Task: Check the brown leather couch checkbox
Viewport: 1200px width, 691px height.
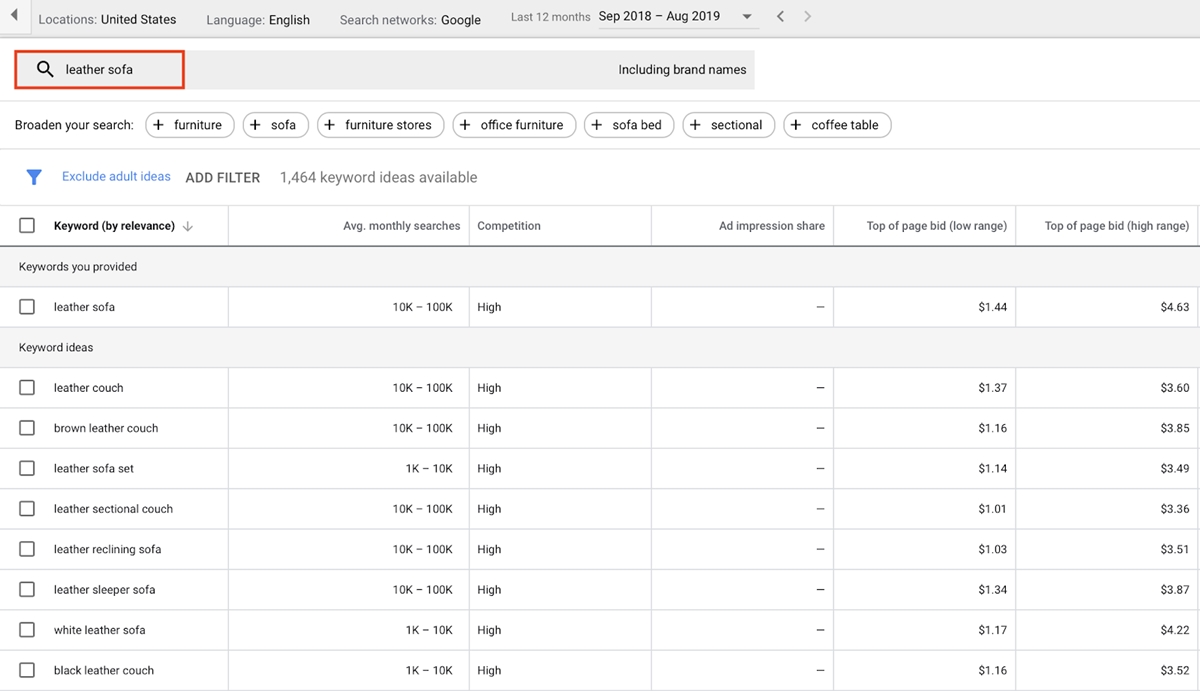Action: tap(27, 428)
